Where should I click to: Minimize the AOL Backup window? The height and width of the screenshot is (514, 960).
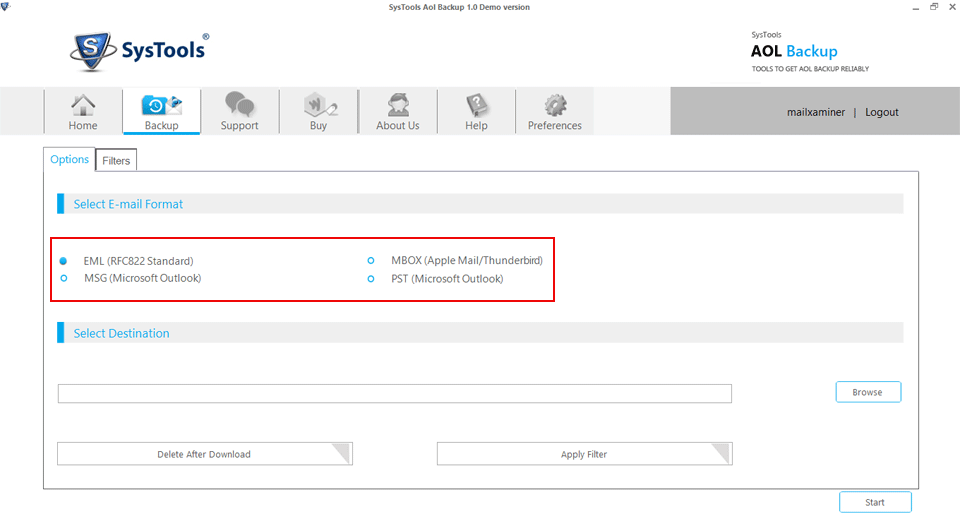pyautogui.click(x=916, y=7)
